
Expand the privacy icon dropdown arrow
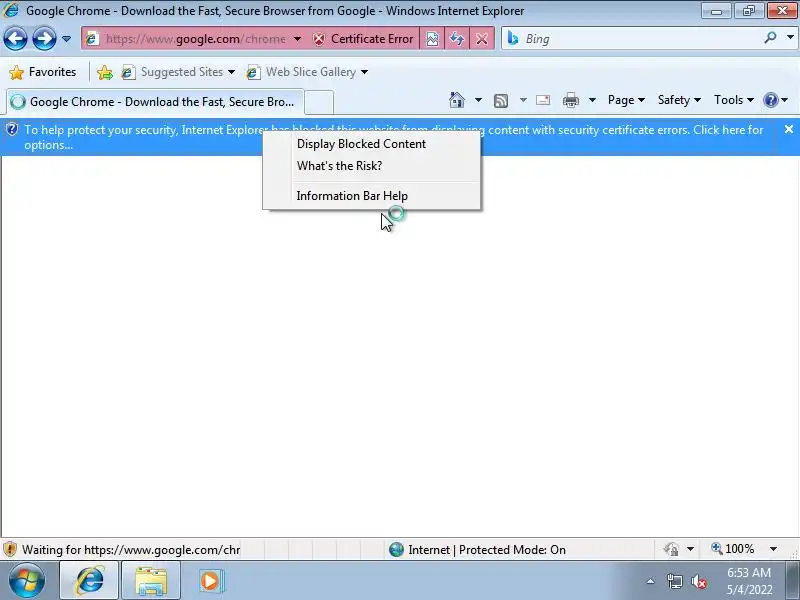pyautogui.click(x=690, y=549)
